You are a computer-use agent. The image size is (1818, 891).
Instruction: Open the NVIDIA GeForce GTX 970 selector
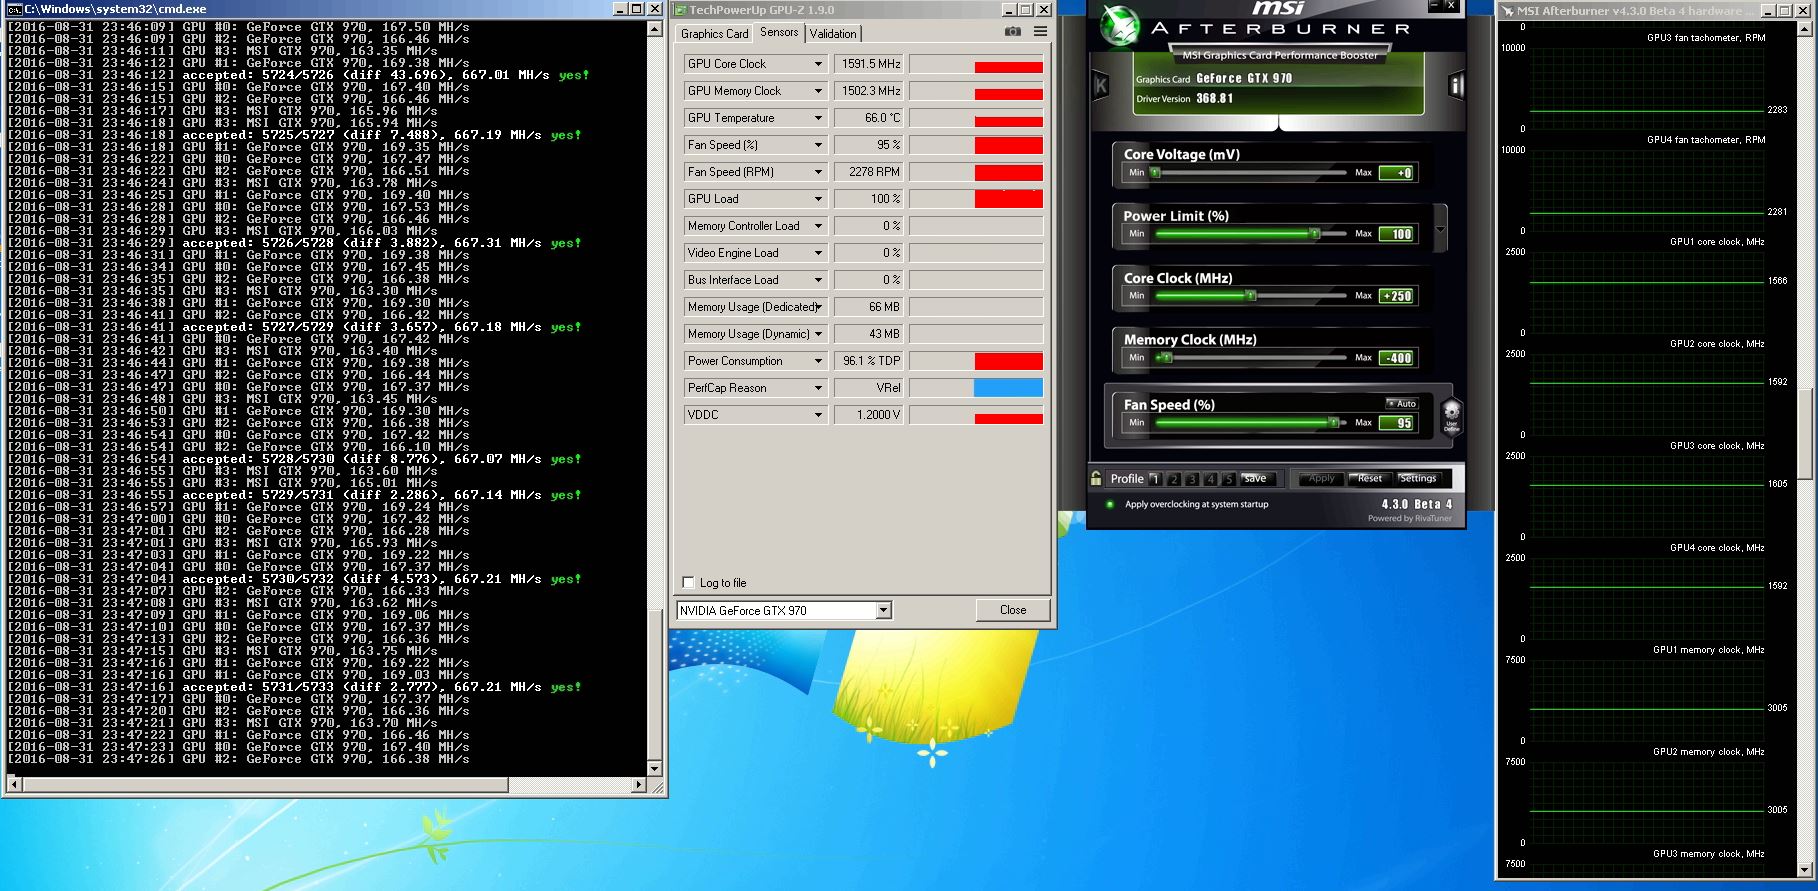(x=784, y=610)
